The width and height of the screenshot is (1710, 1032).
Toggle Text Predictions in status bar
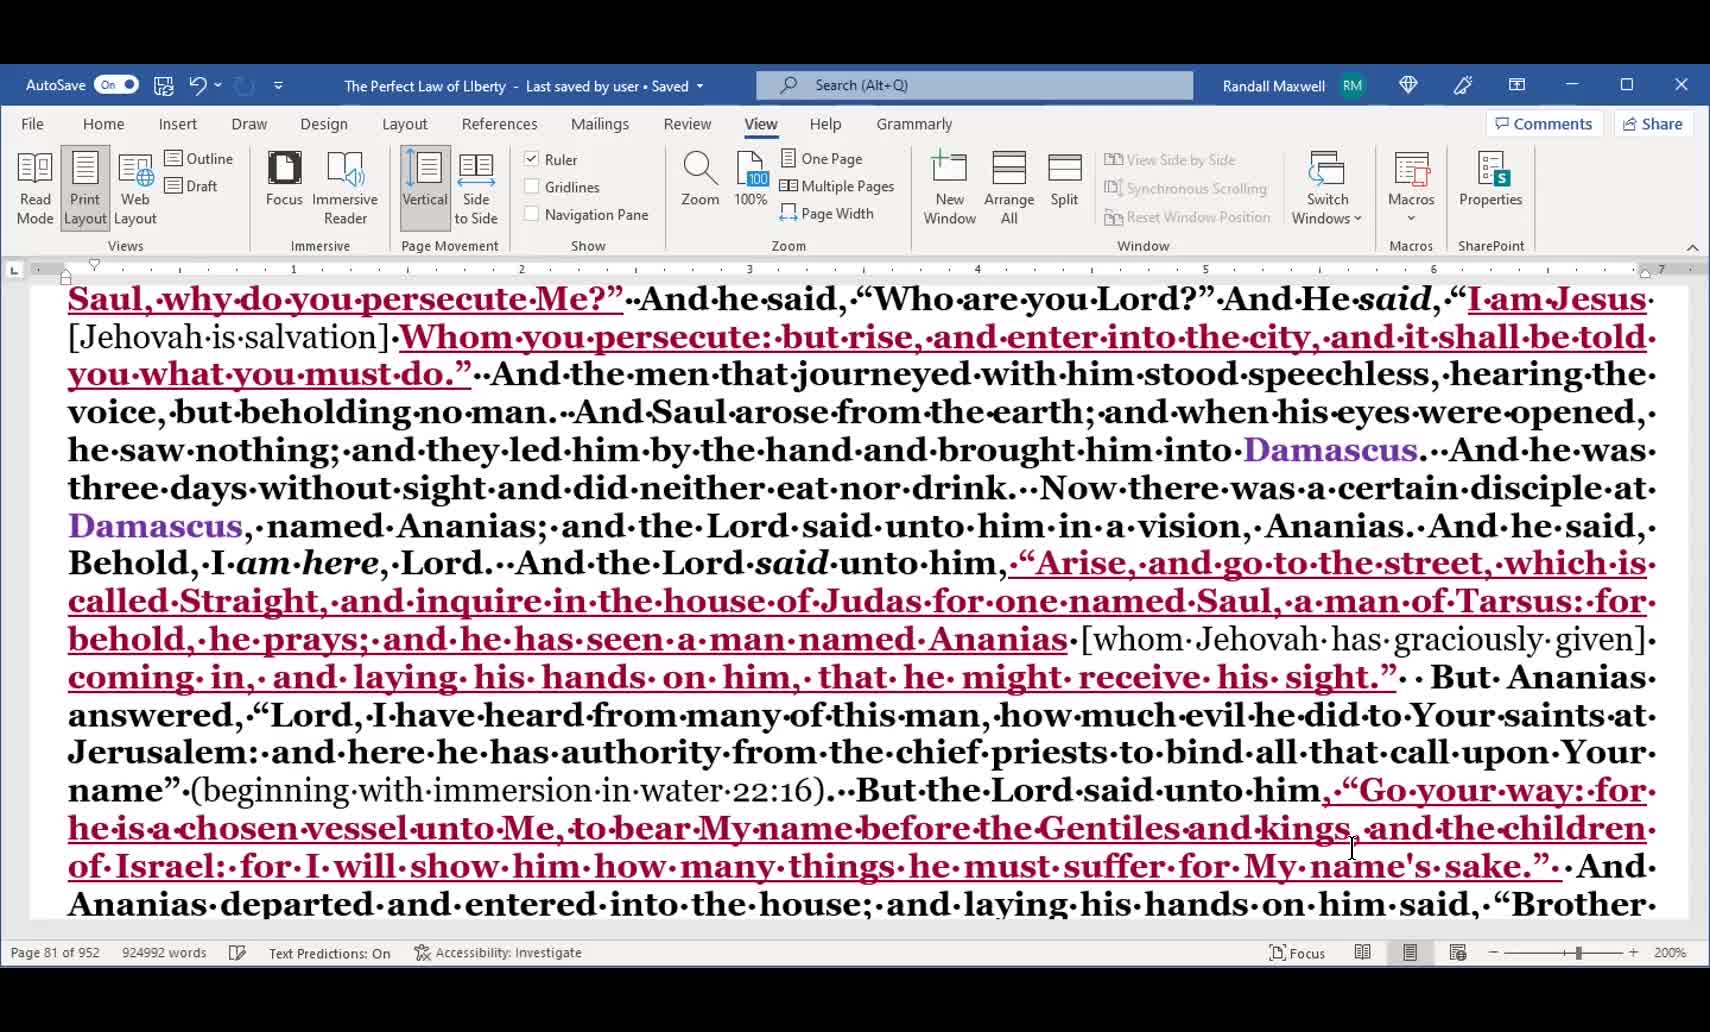(x=329, y=953)
